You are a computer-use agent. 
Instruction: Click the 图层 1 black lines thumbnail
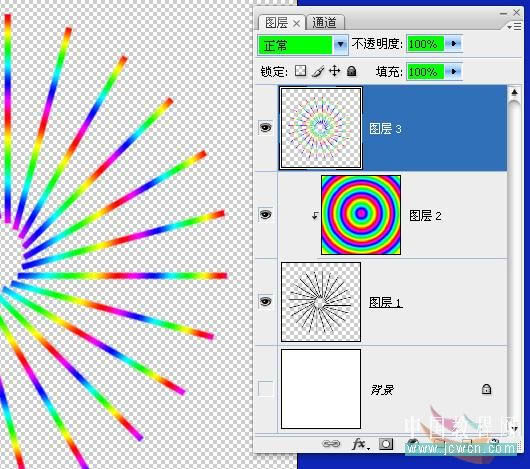pyautogui.click(x=321, y=302)
